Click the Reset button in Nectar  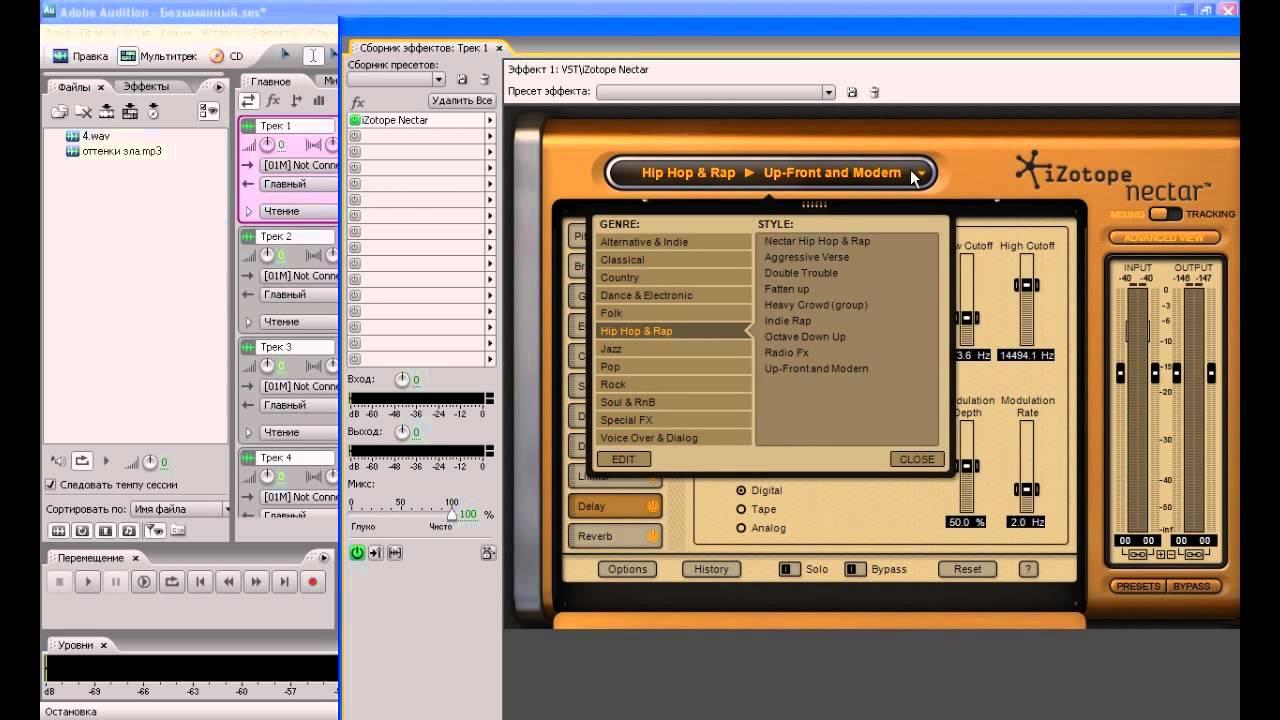967,569
